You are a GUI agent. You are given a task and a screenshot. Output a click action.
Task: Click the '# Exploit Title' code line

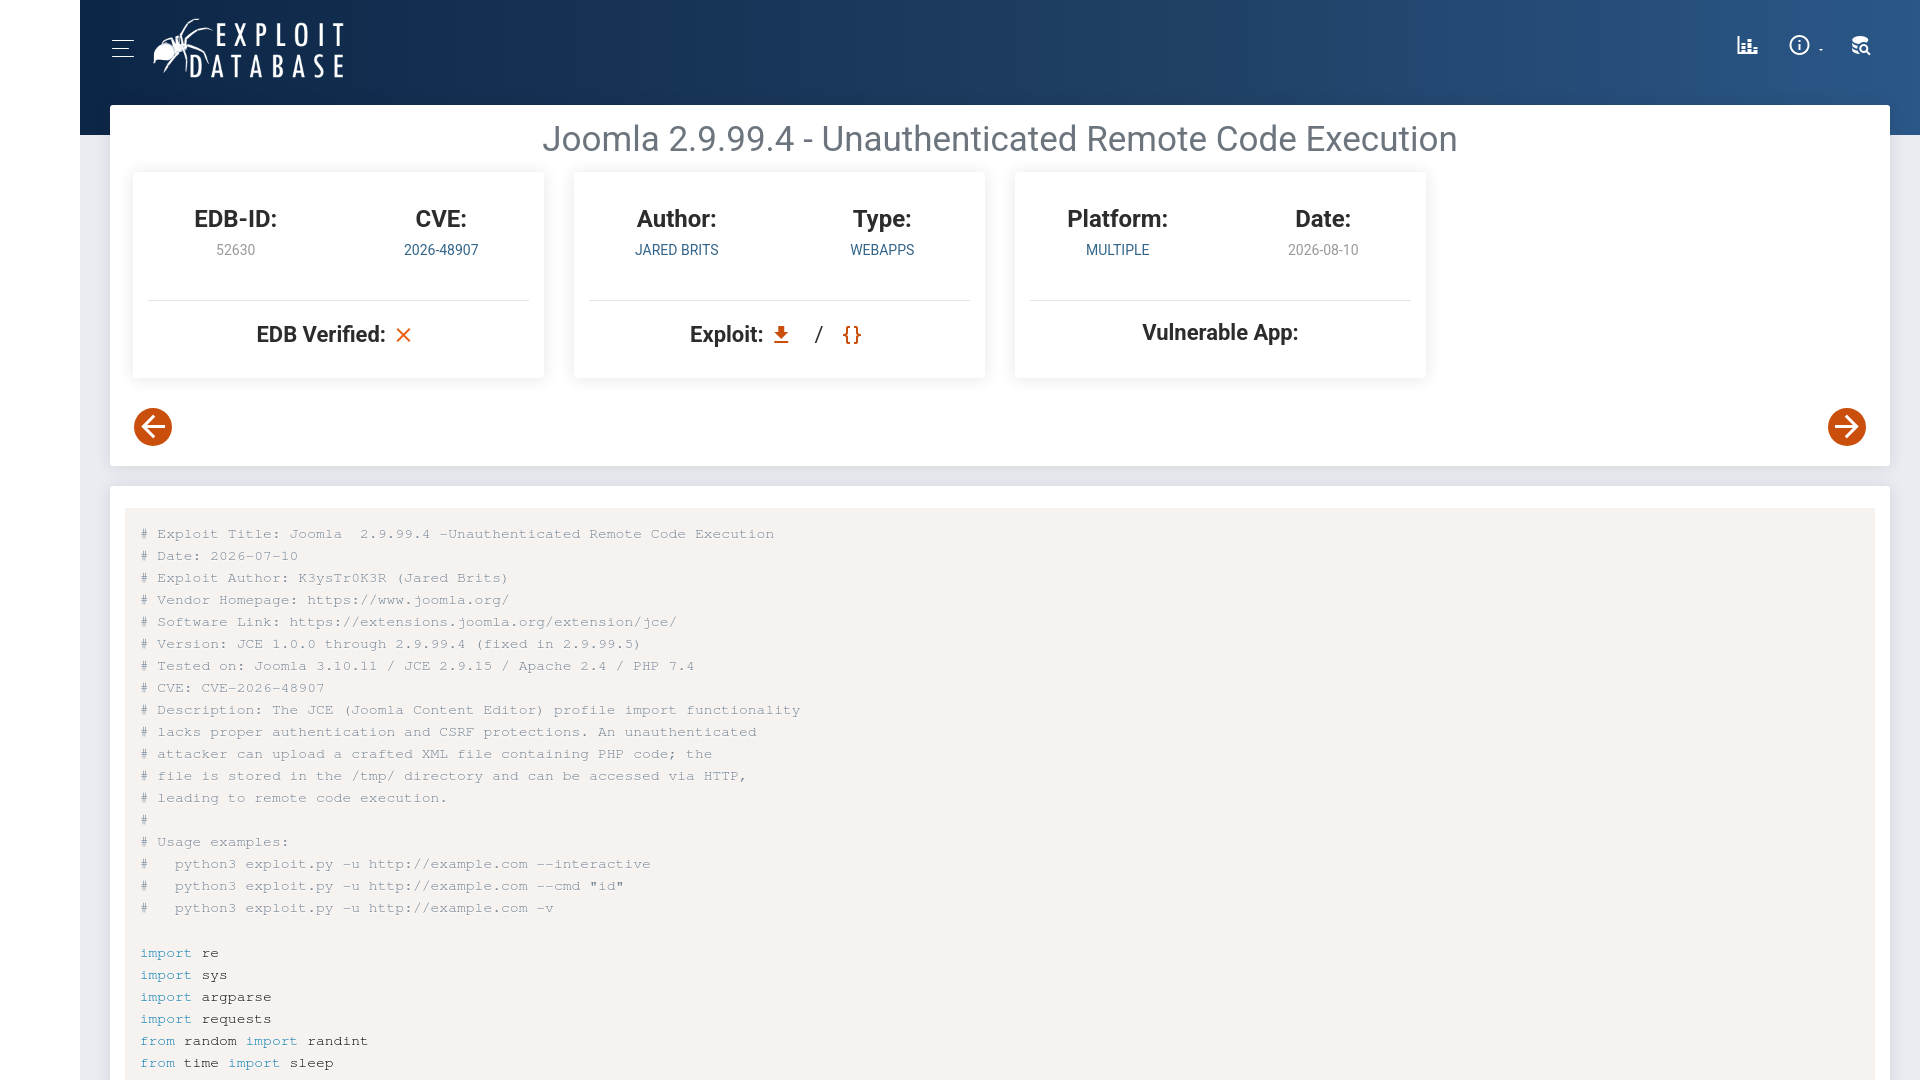(x=457, y=534)
